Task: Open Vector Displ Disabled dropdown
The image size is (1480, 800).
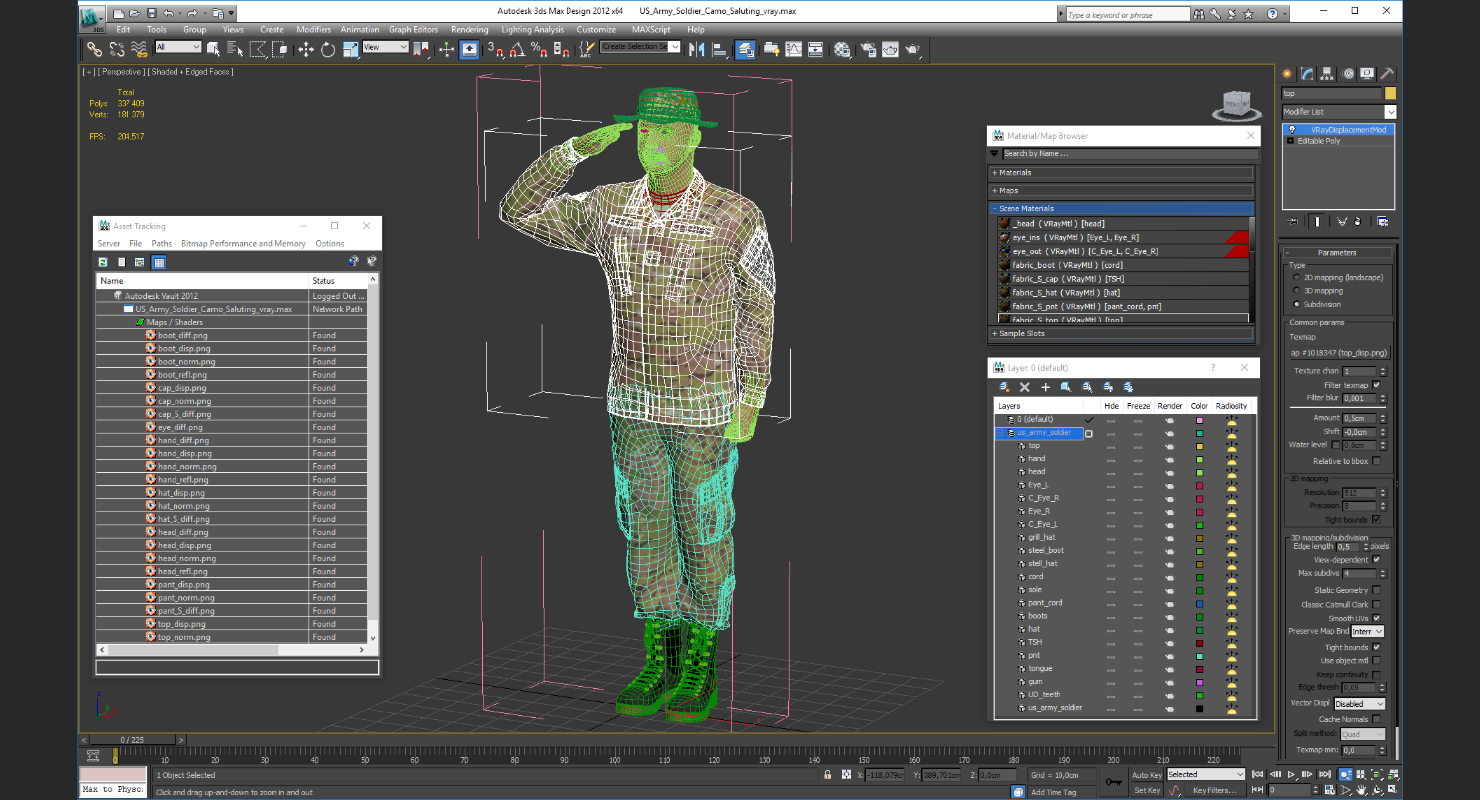Action: [x=1359, y=704]
